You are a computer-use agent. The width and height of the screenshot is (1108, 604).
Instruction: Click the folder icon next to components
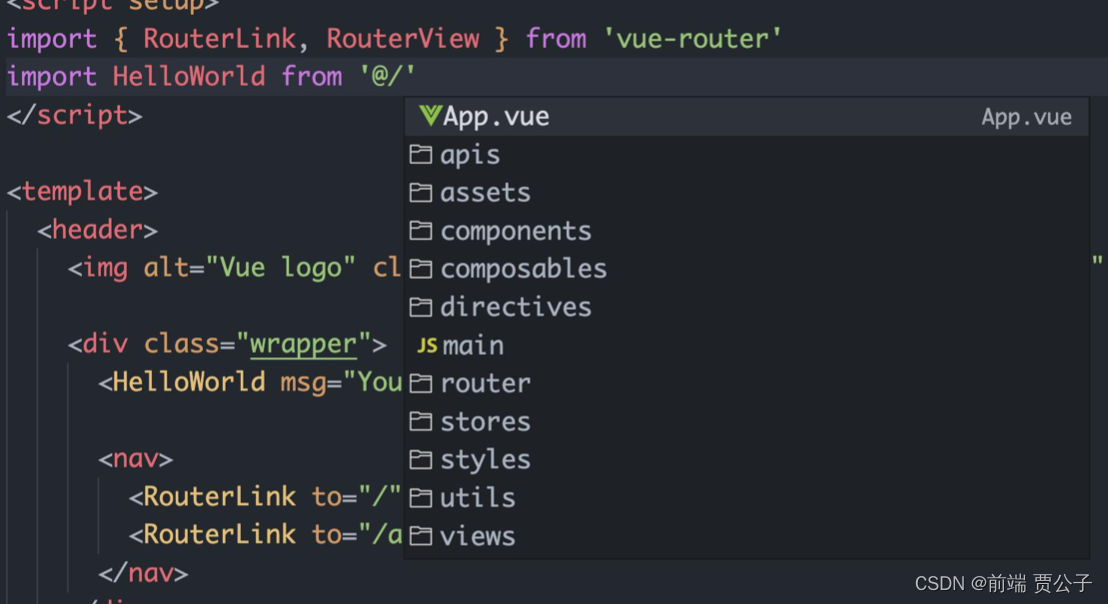(421, 231)
